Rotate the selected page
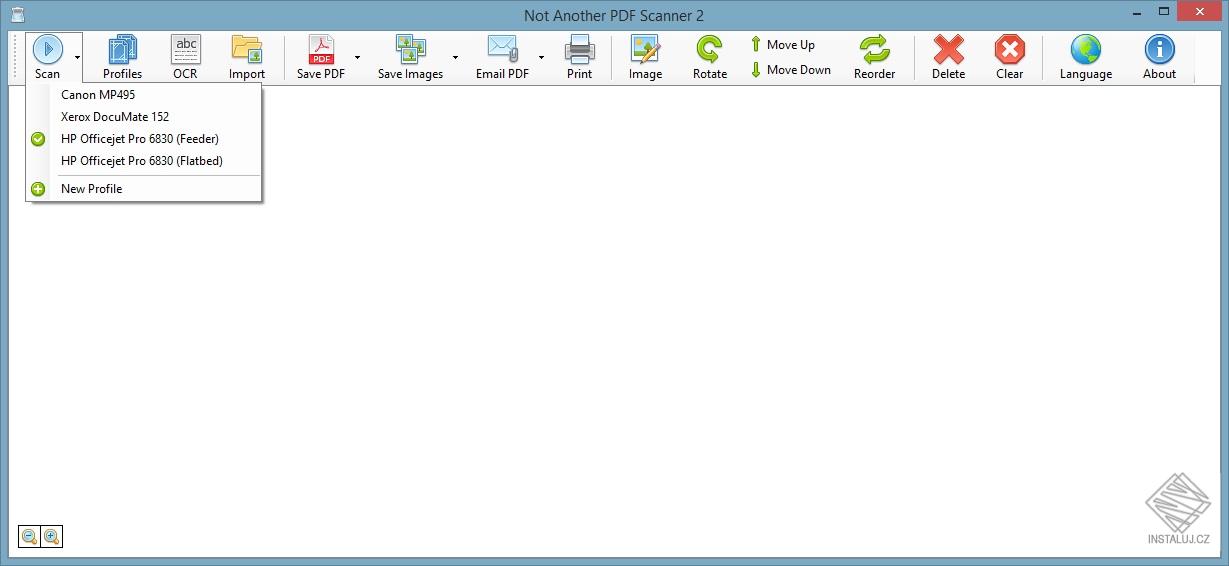1229x566 pixels. 710,57
